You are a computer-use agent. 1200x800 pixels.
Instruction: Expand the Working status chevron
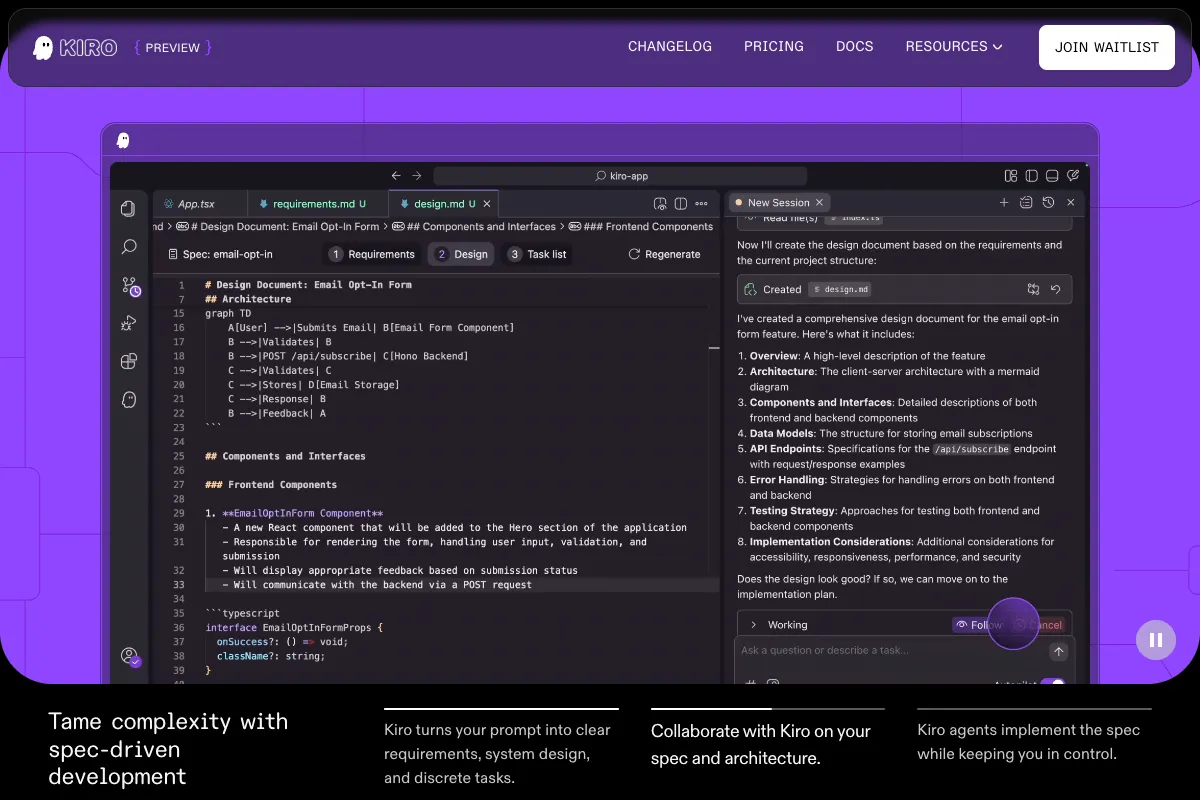click(754, 625)
